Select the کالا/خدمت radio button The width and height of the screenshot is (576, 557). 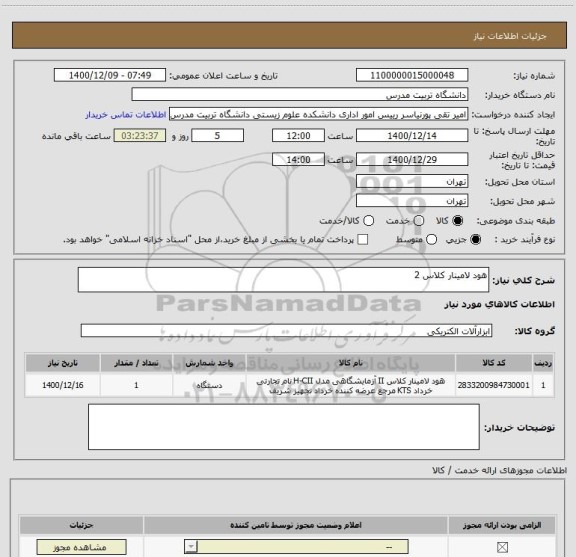point(368,221)
